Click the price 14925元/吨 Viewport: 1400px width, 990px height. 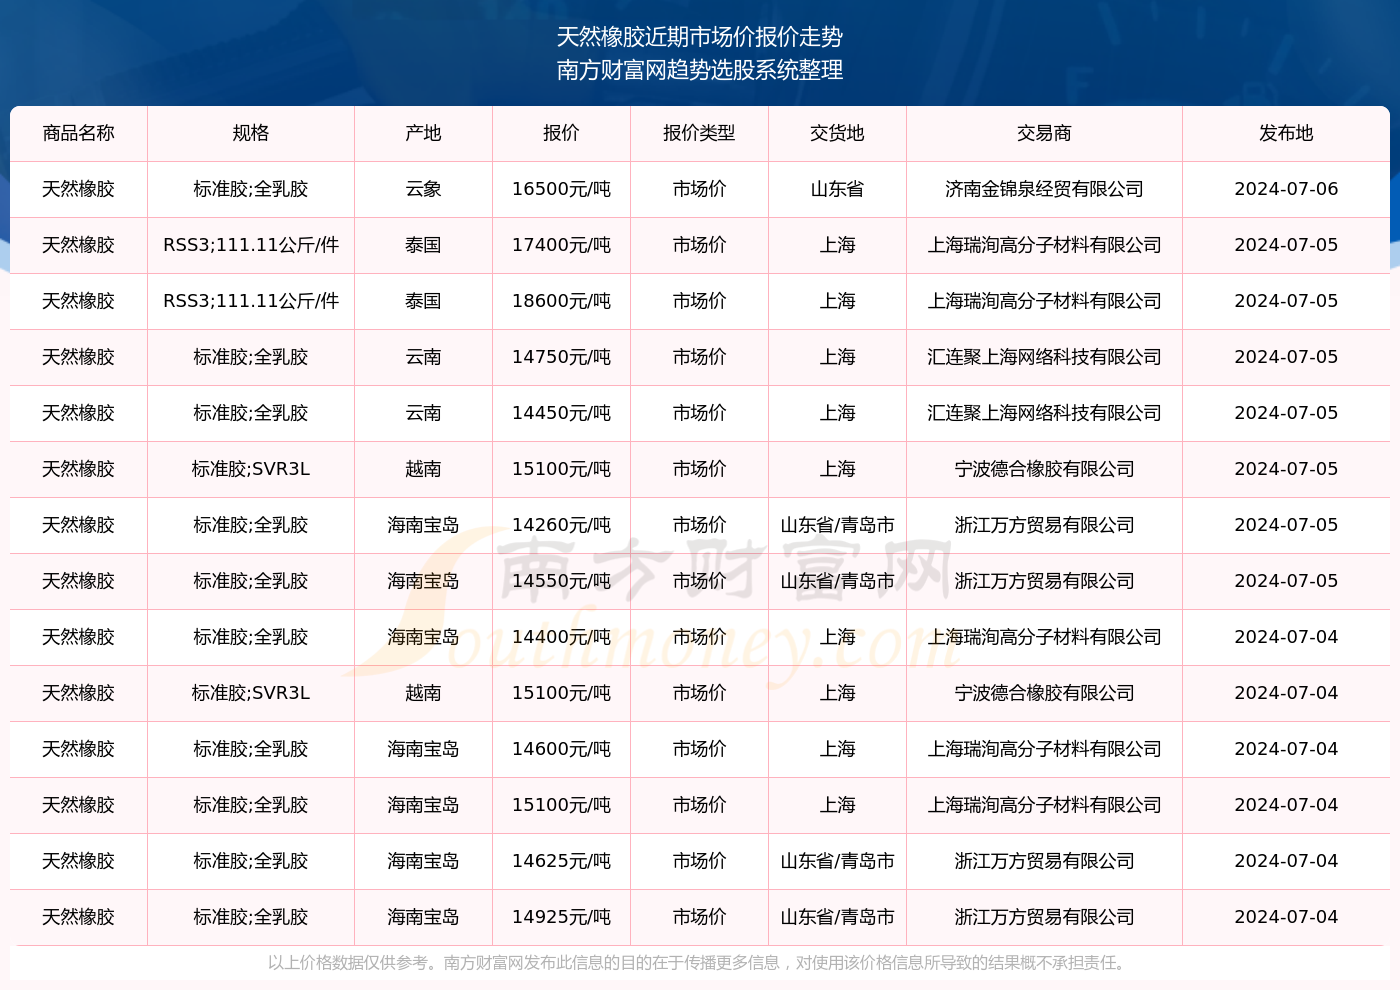coord(561,917)
